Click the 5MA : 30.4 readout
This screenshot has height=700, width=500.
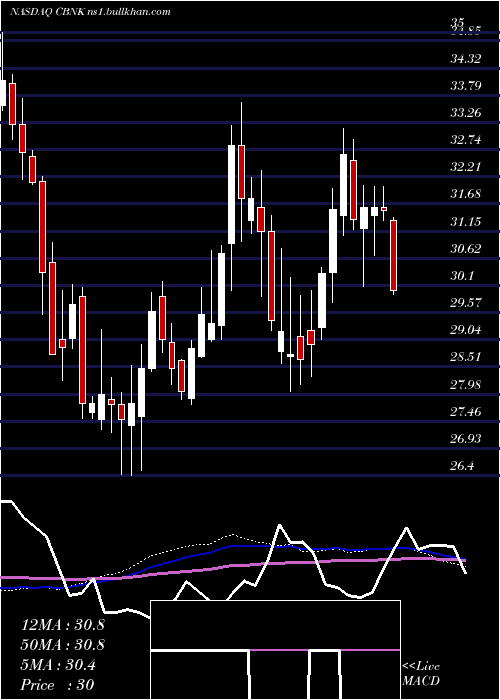coord(58,665)
